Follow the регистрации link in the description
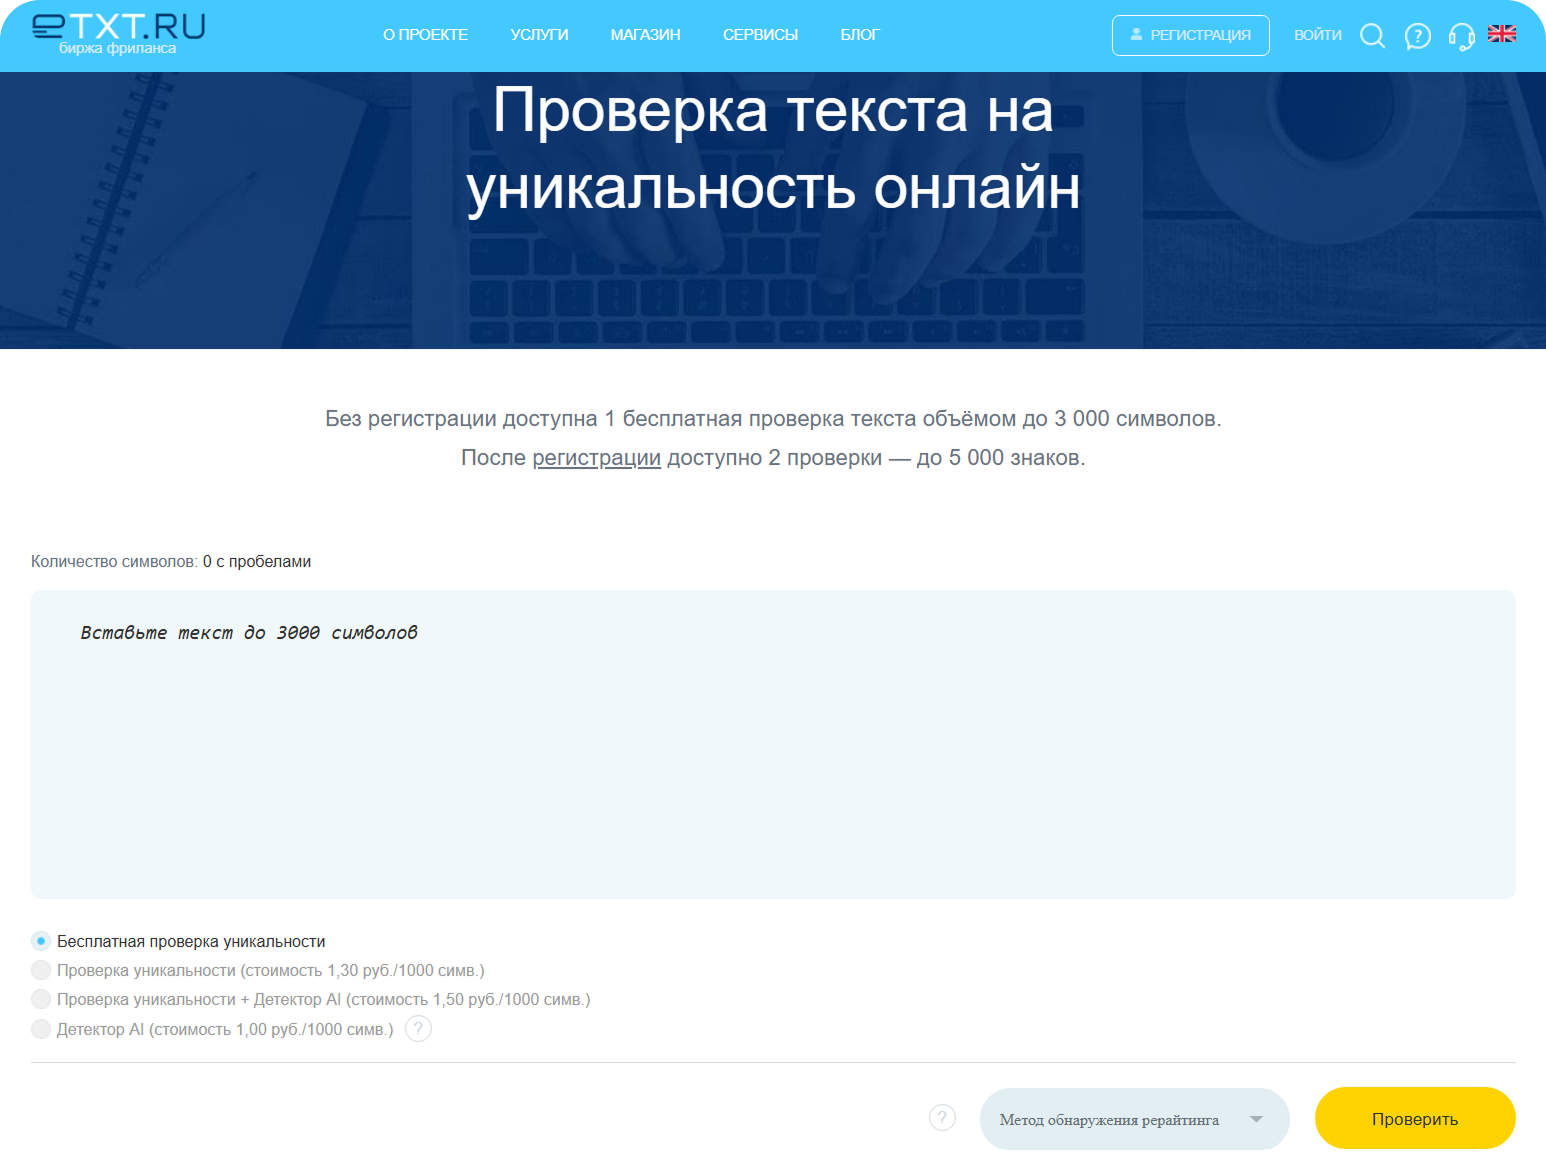The image size is (1546, 1153). [x=596, y=458]
